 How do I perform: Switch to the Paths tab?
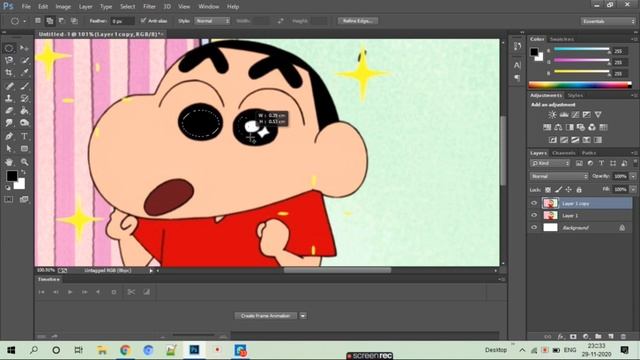tap(589, 153)
